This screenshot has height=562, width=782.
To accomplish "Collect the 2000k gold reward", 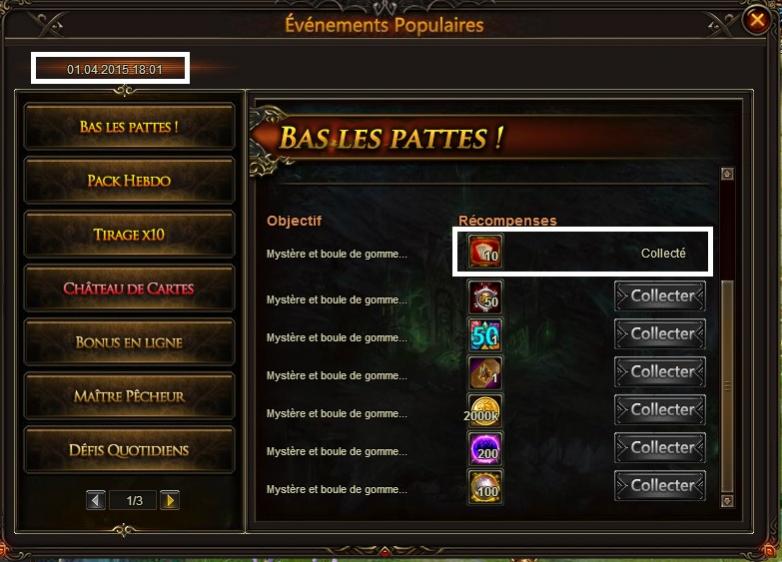I will click(660, 410).
